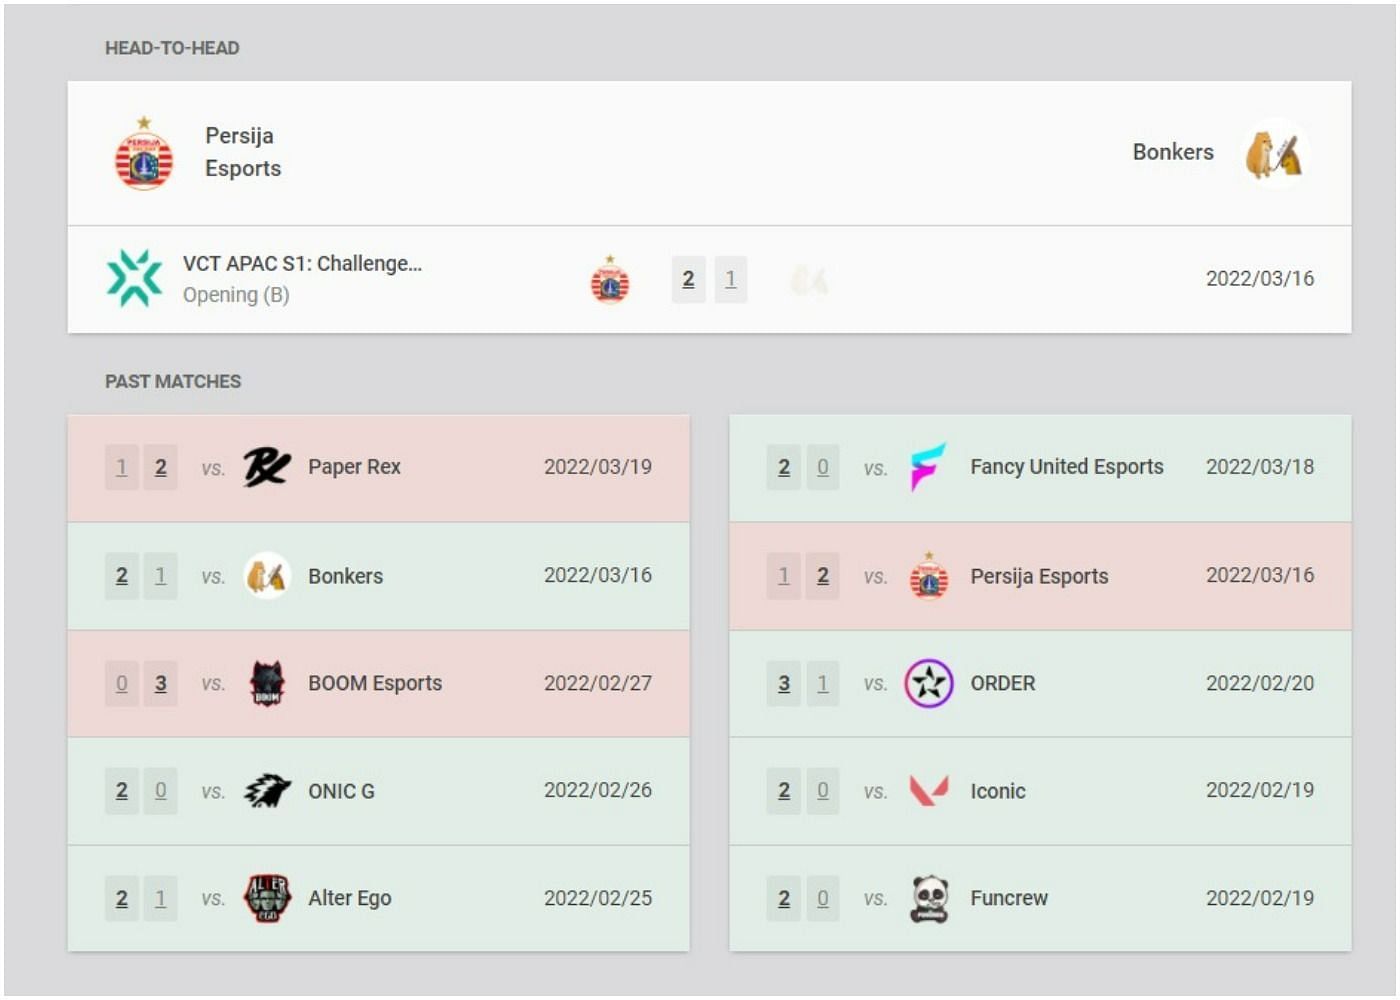Viewport: 1400px width, 1000px height.
Task: Click small Persija logo in head-to-head match row
Action: tap(610, 279)
